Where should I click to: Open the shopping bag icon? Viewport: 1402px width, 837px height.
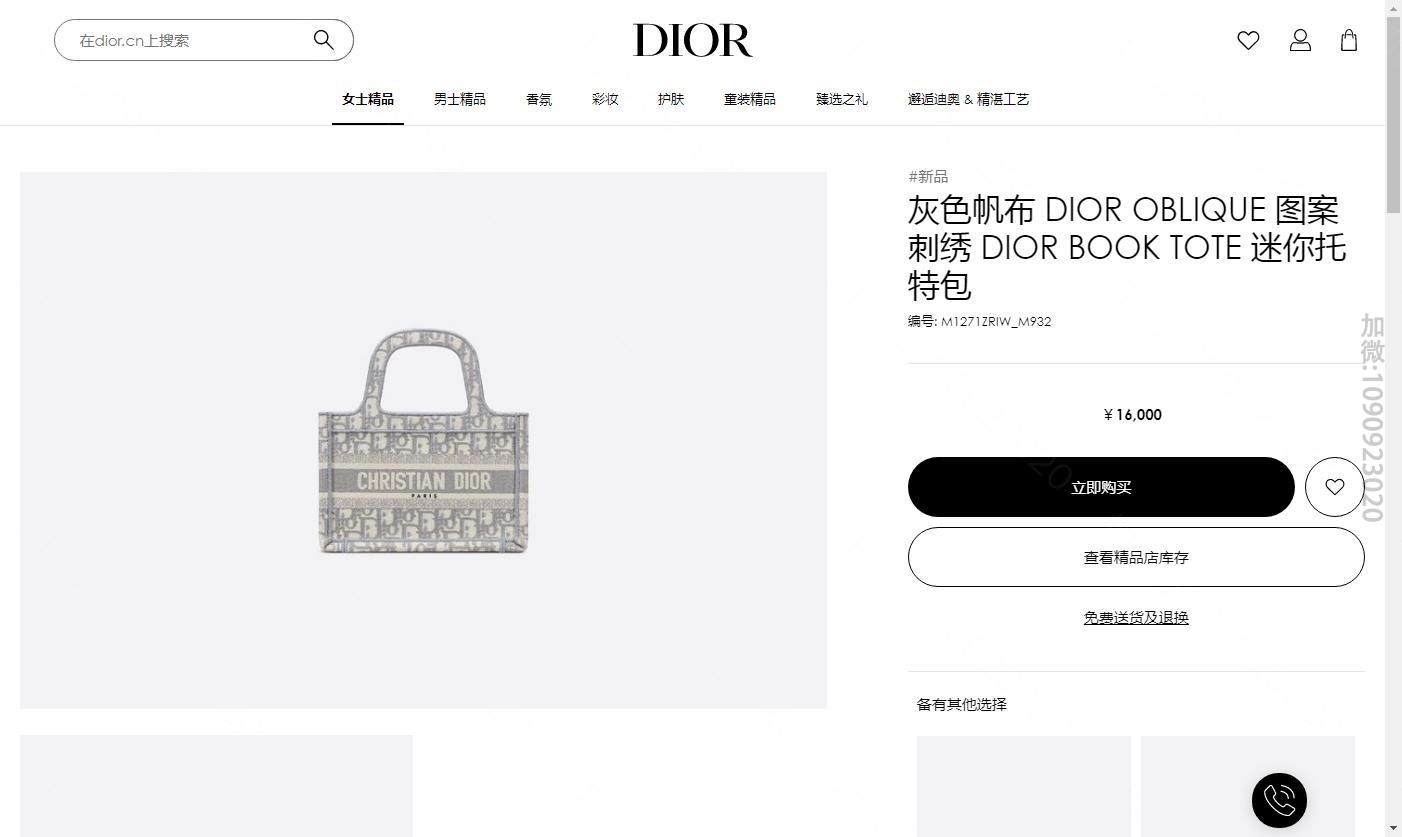click(x=1349, y=40)
